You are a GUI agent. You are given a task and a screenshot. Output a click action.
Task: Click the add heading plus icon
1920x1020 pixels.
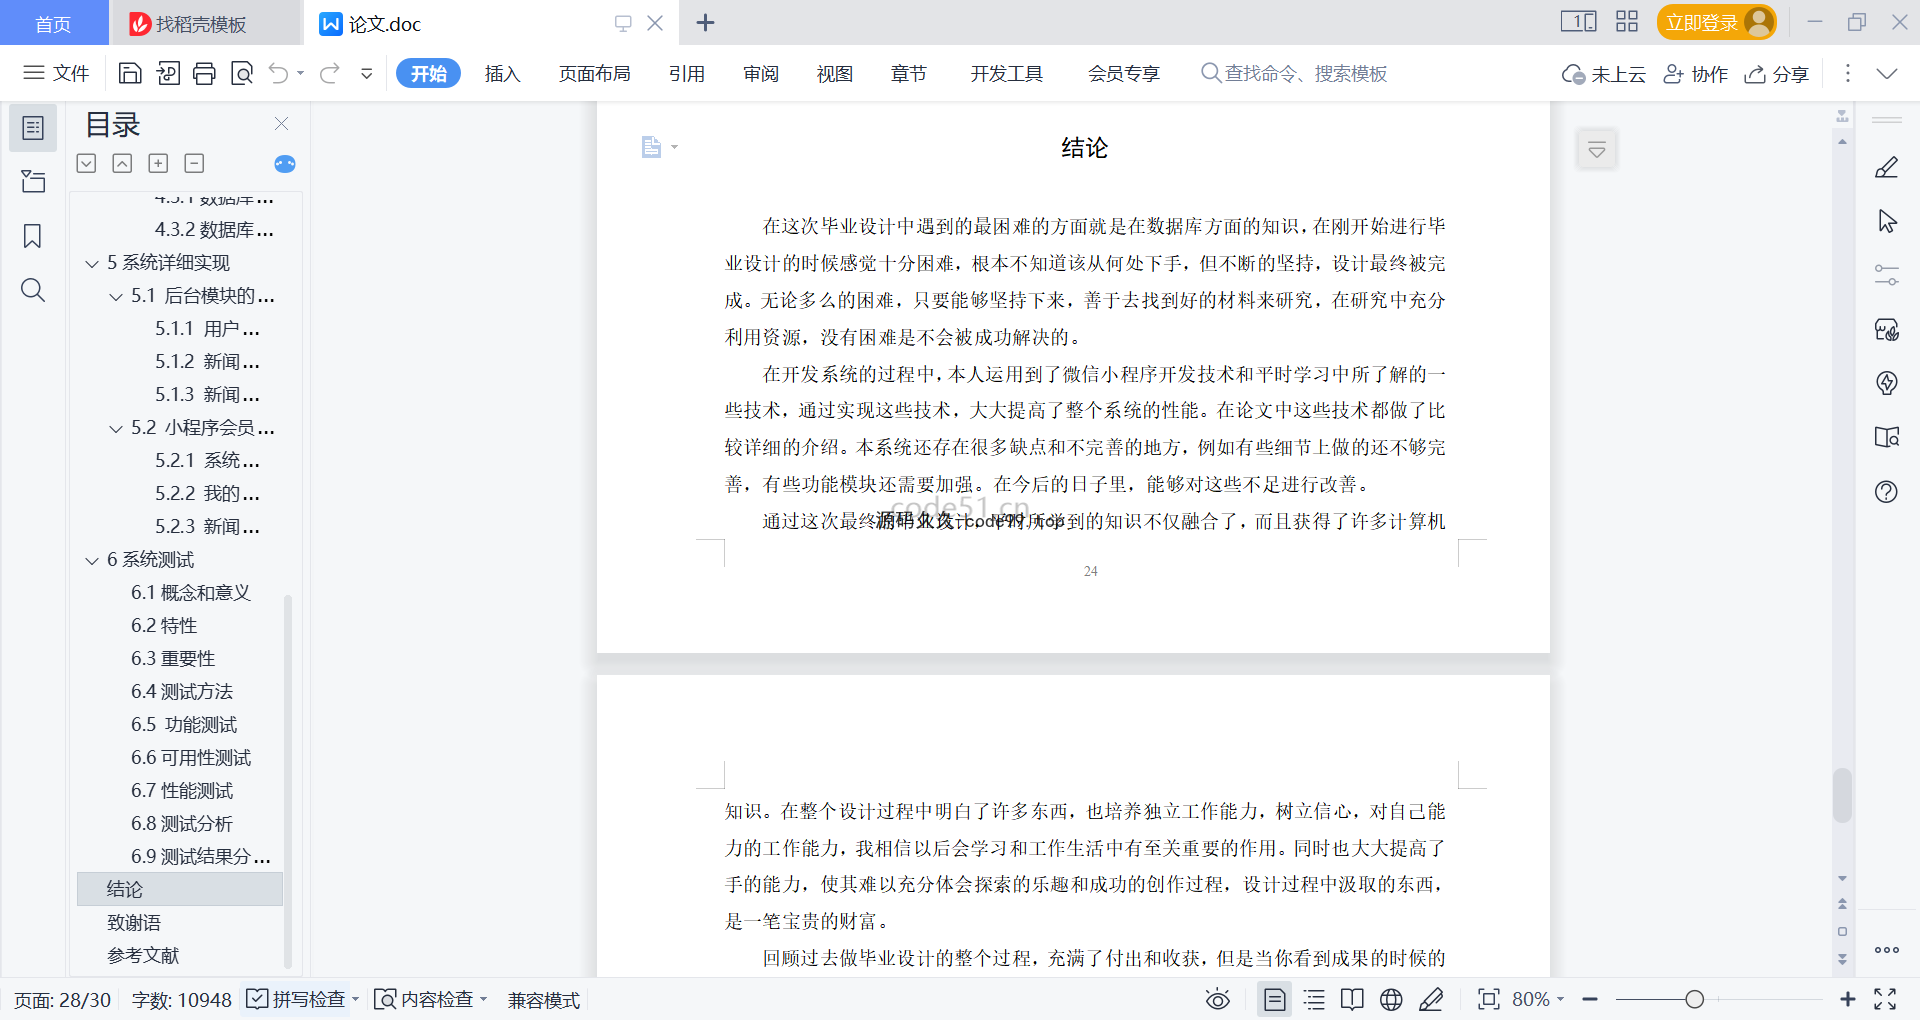point(158,163)
